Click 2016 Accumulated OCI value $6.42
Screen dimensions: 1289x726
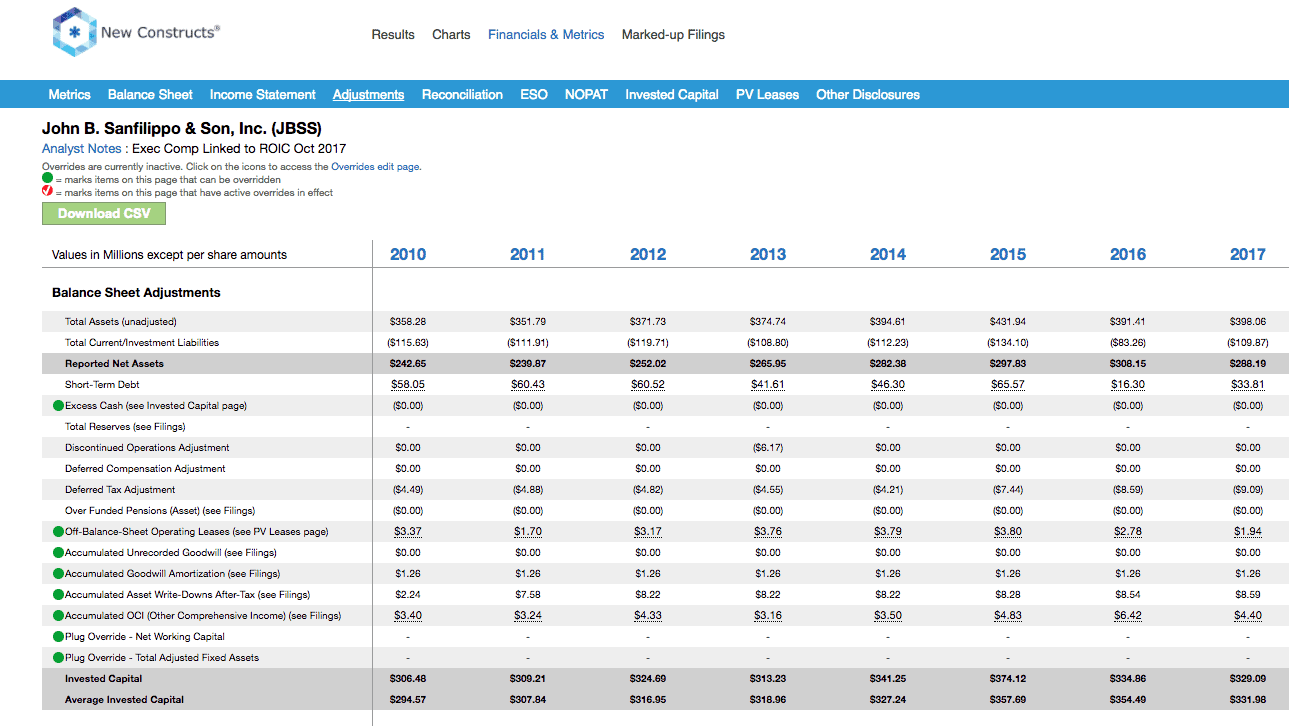click(1128, 616)
